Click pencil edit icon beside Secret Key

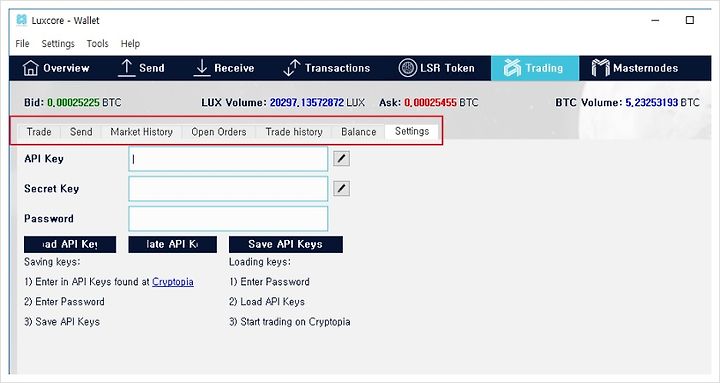(x=341, y=188)
